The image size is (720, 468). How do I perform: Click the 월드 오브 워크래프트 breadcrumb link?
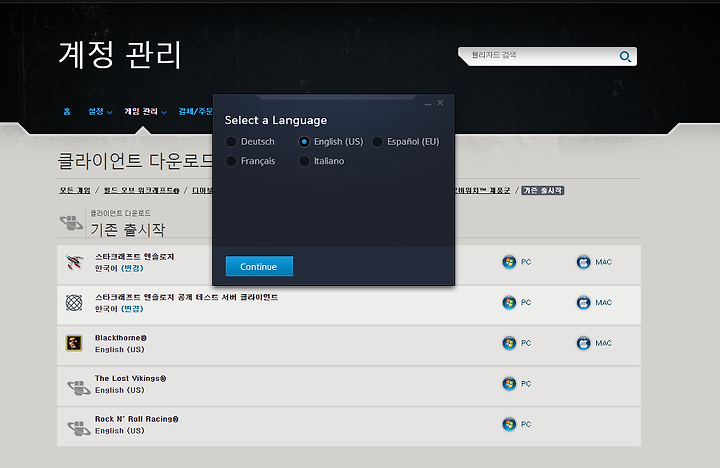pyautogui.click(x=141, y=190)
